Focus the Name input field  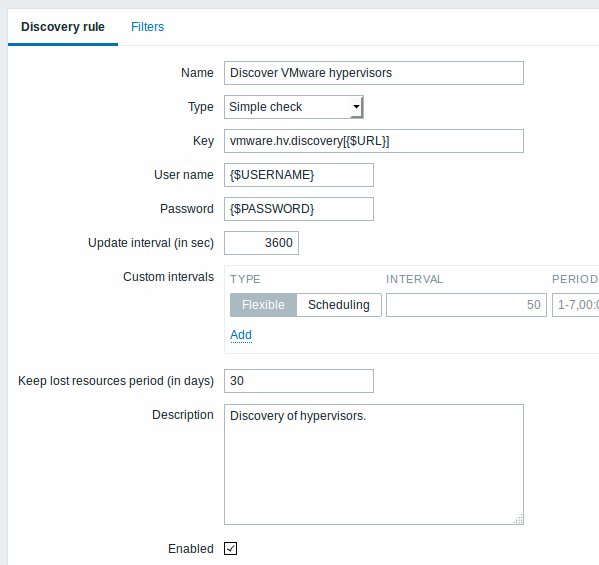click(x=374, y=73)
